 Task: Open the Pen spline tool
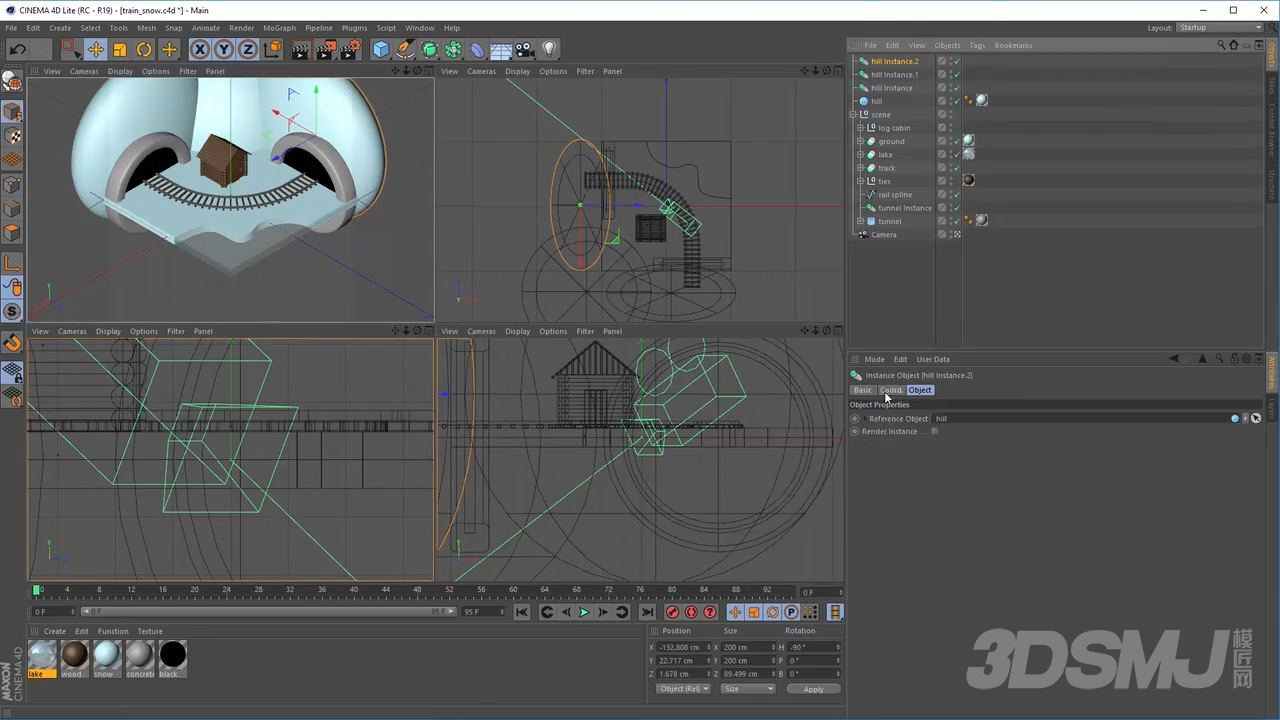405,49
